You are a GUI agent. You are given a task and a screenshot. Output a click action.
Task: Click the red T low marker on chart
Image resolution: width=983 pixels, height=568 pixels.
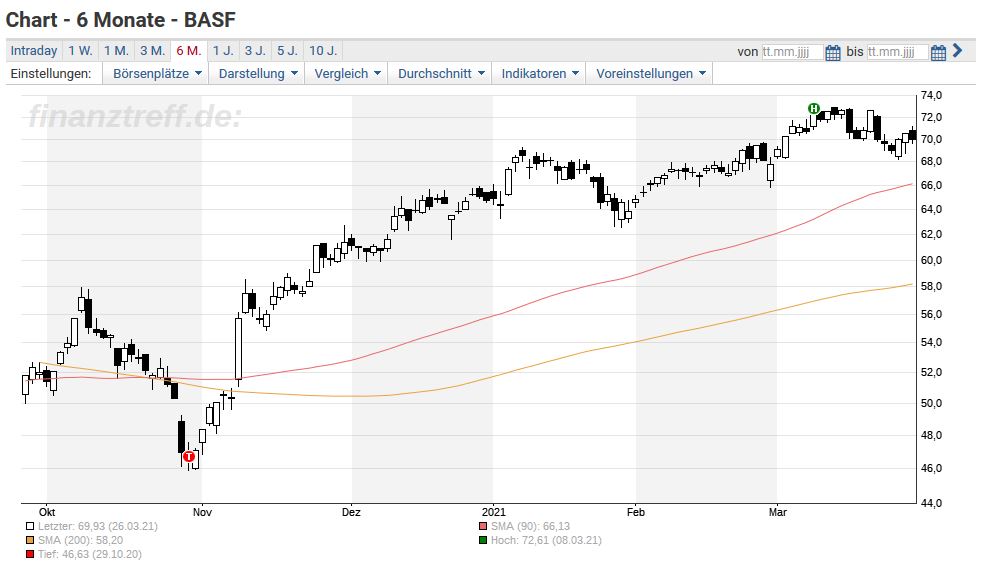coord(189,456)
